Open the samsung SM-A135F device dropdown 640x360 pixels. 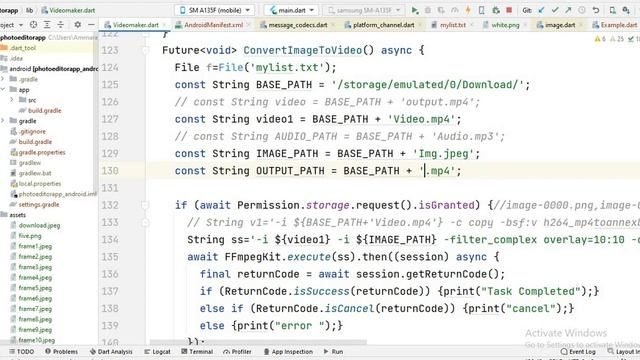pos(364,10)
